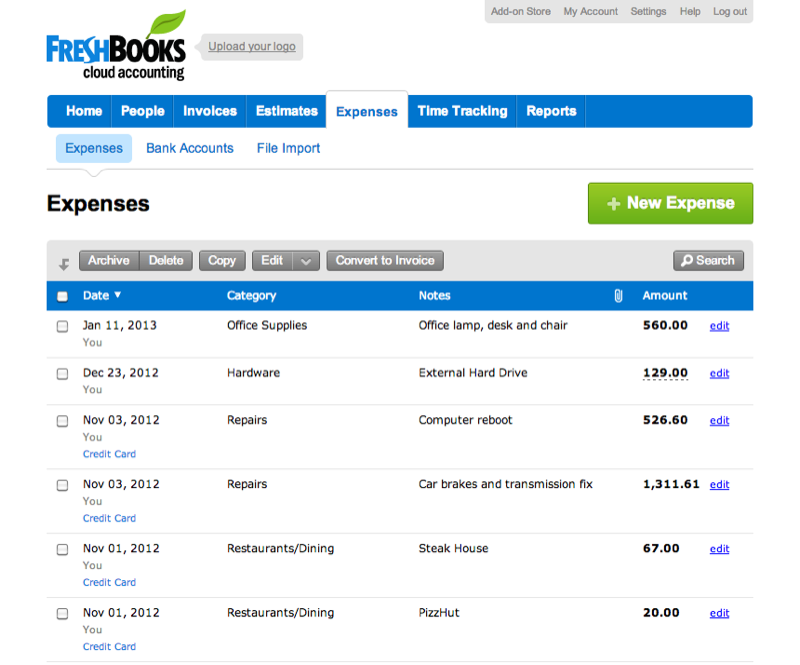Edit the Computer reboot expense
Viewport: 800px width, 665px height.
[x=719, y=420]
